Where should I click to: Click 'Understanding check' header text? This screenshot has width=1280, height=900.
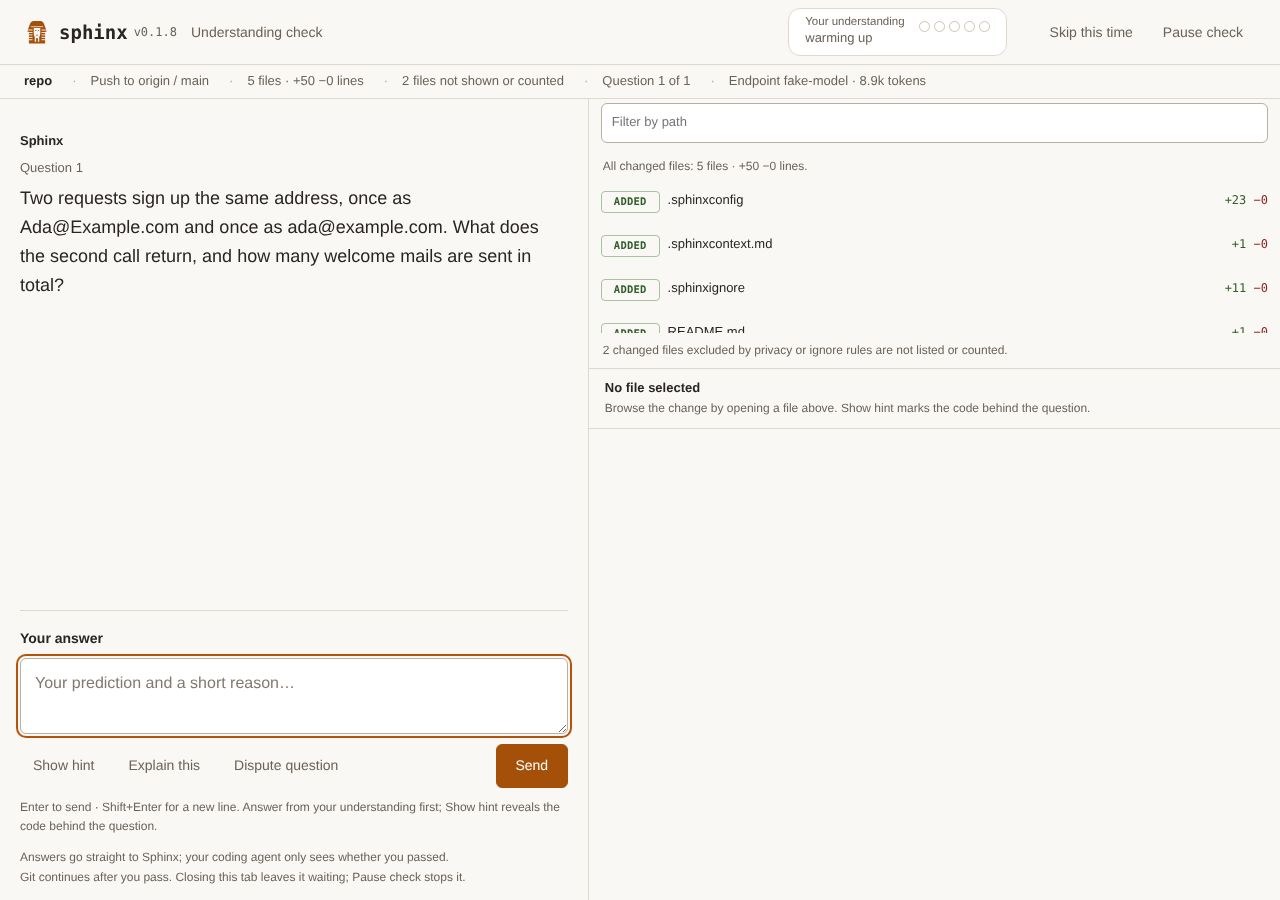257,32
